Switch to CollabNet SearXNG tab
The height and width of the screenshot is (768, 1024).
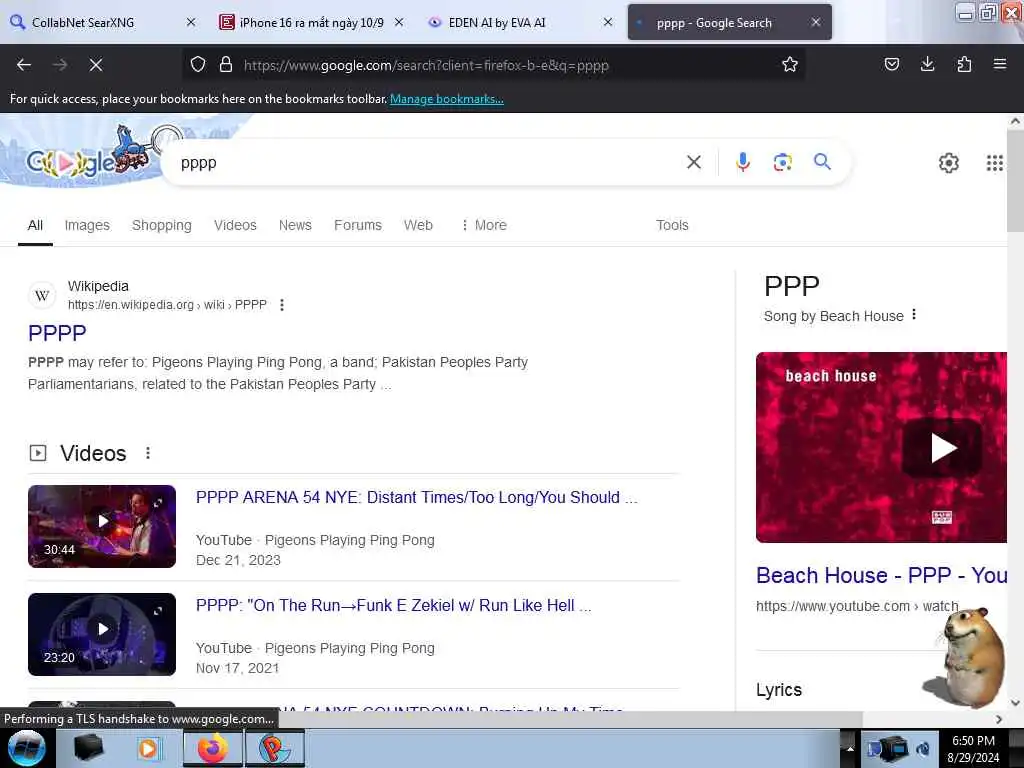[102, 22]
